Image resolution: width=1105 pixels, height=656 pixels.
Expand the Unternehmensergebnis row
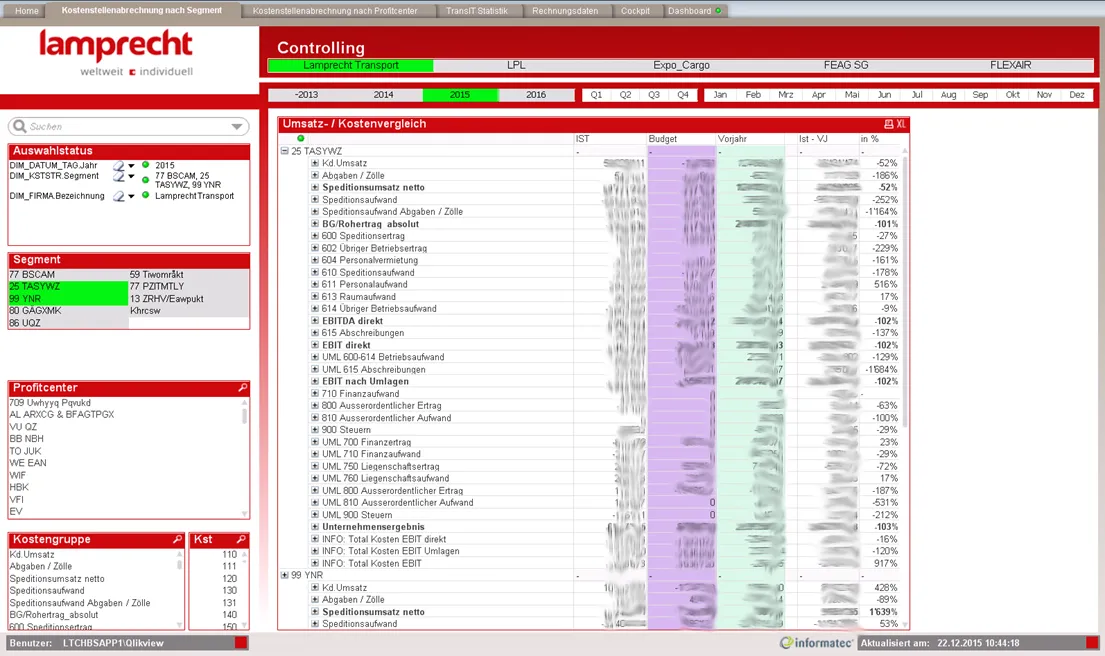pos(315,526)
